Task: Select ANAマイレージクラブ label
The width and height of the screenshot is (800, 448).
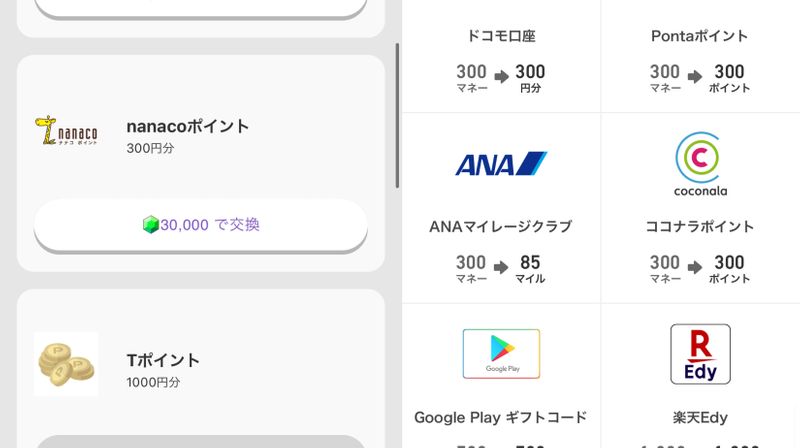Action: coord(501,227)
